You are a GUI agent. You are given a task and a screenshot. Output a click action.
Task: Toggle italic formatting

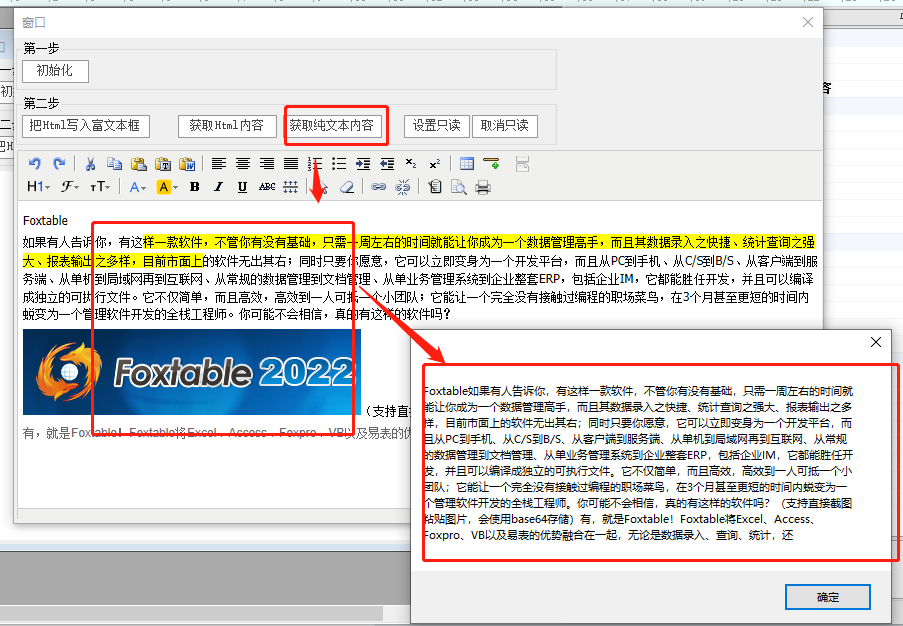[x=218, y=187]
